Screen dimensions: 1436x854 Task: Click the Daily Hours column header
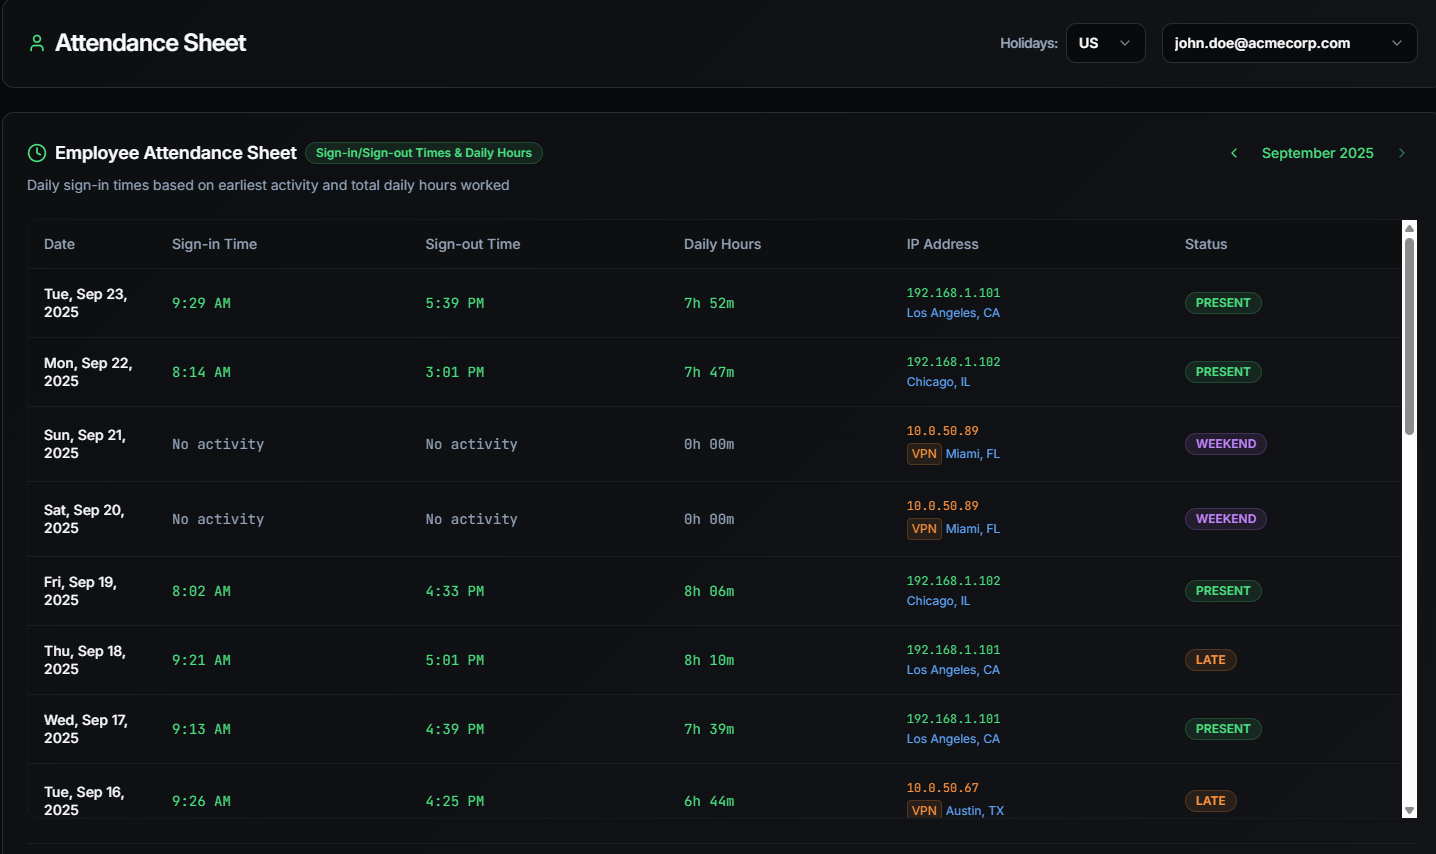(722, 244)
